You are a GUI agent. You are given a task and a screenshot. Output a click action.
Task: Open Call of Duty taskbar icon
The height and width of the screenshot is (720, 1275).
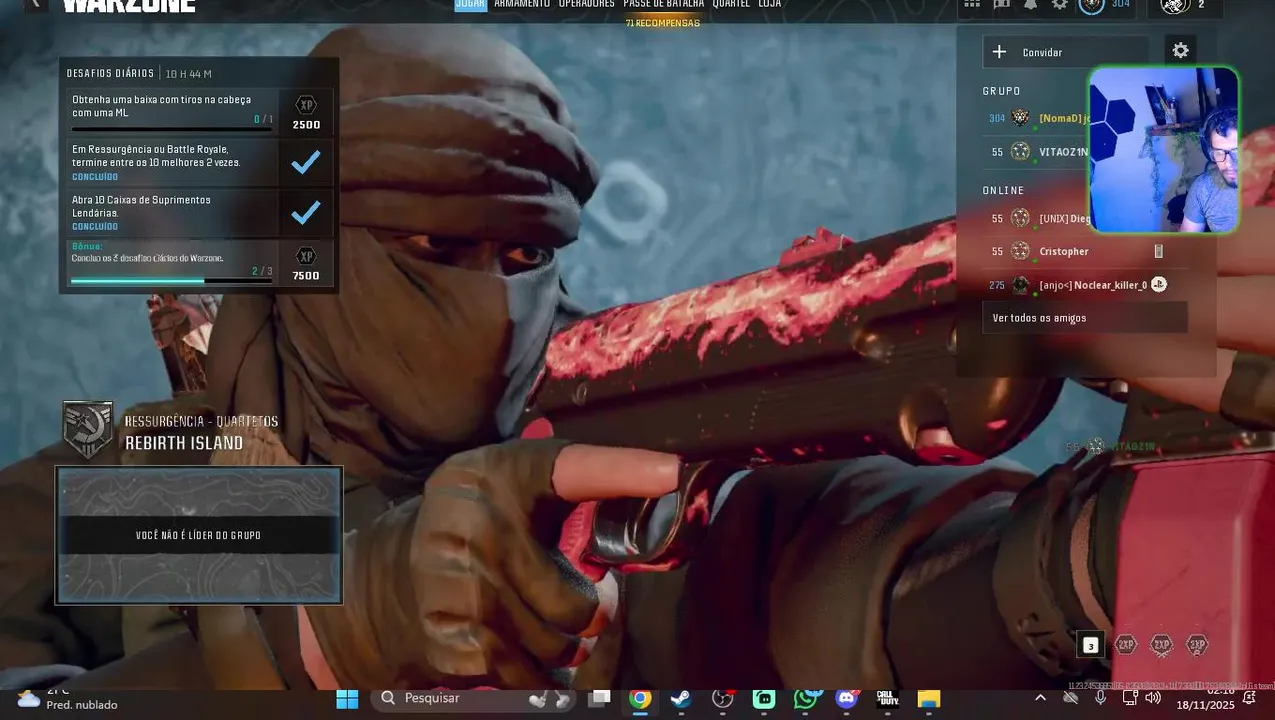(887, 699)
